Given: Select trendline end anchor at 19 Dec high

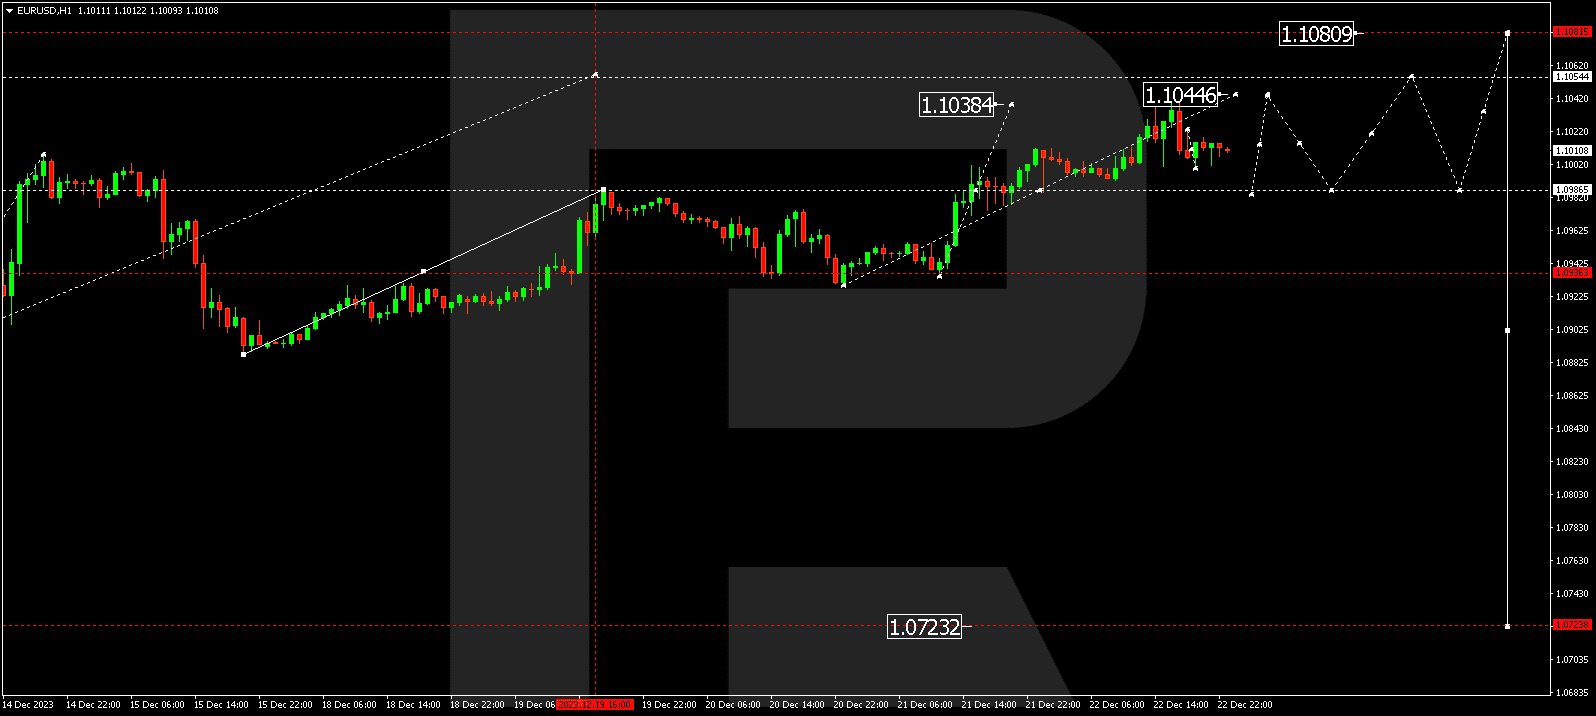Looking at the screenshot, I should (603, 190).
